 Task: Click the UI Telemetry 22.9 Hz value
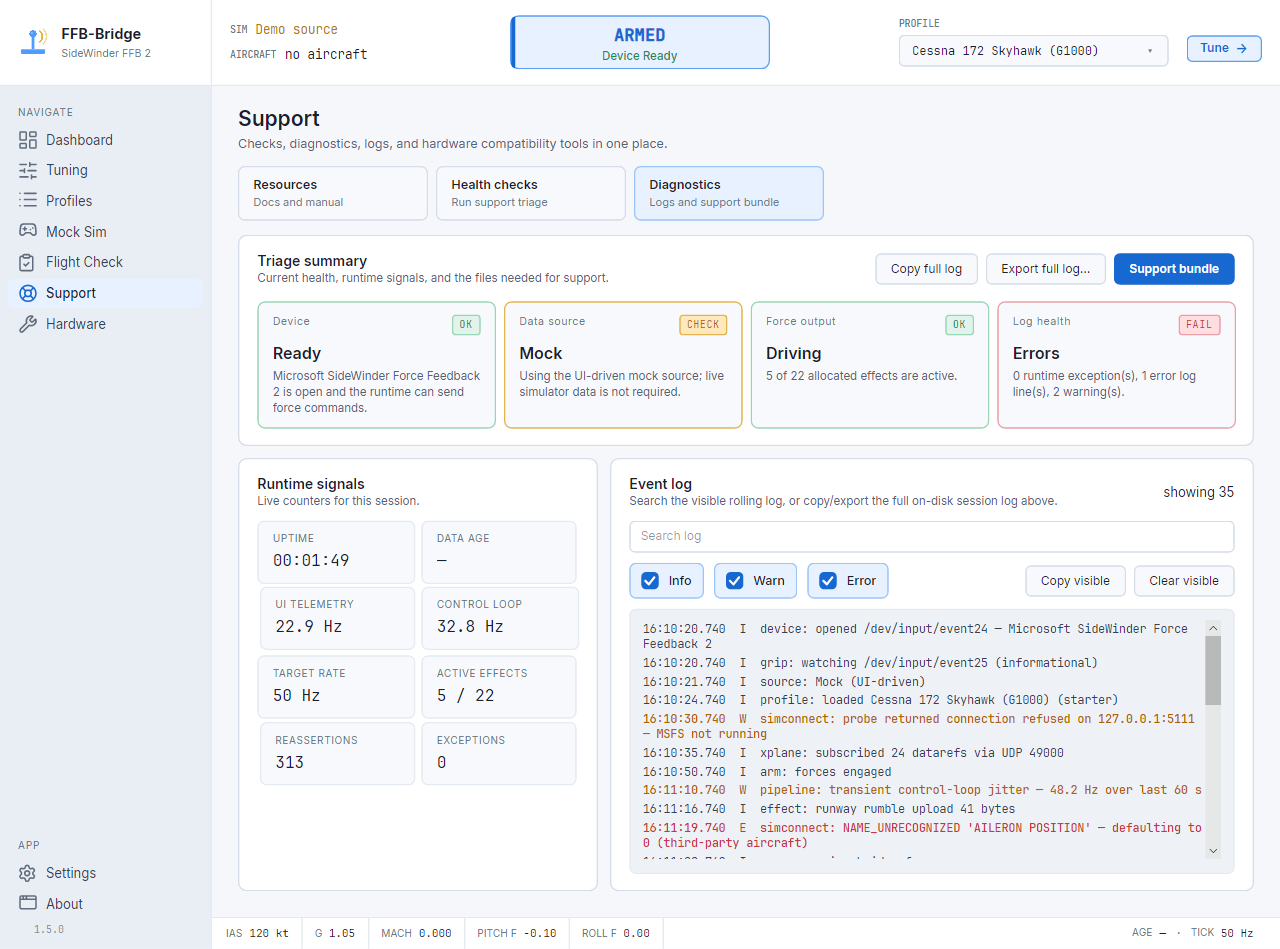click(309, 627)
